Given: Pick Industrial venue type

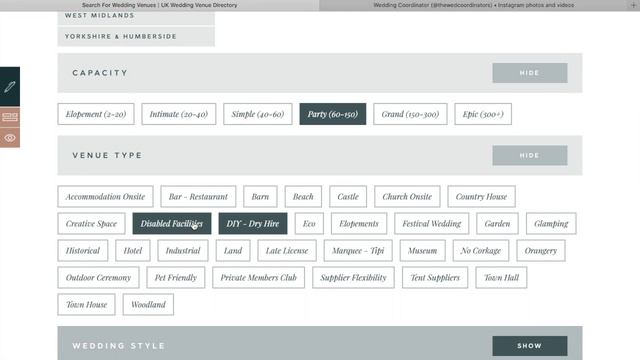Looking at the screenshot, I should point(183,251).
